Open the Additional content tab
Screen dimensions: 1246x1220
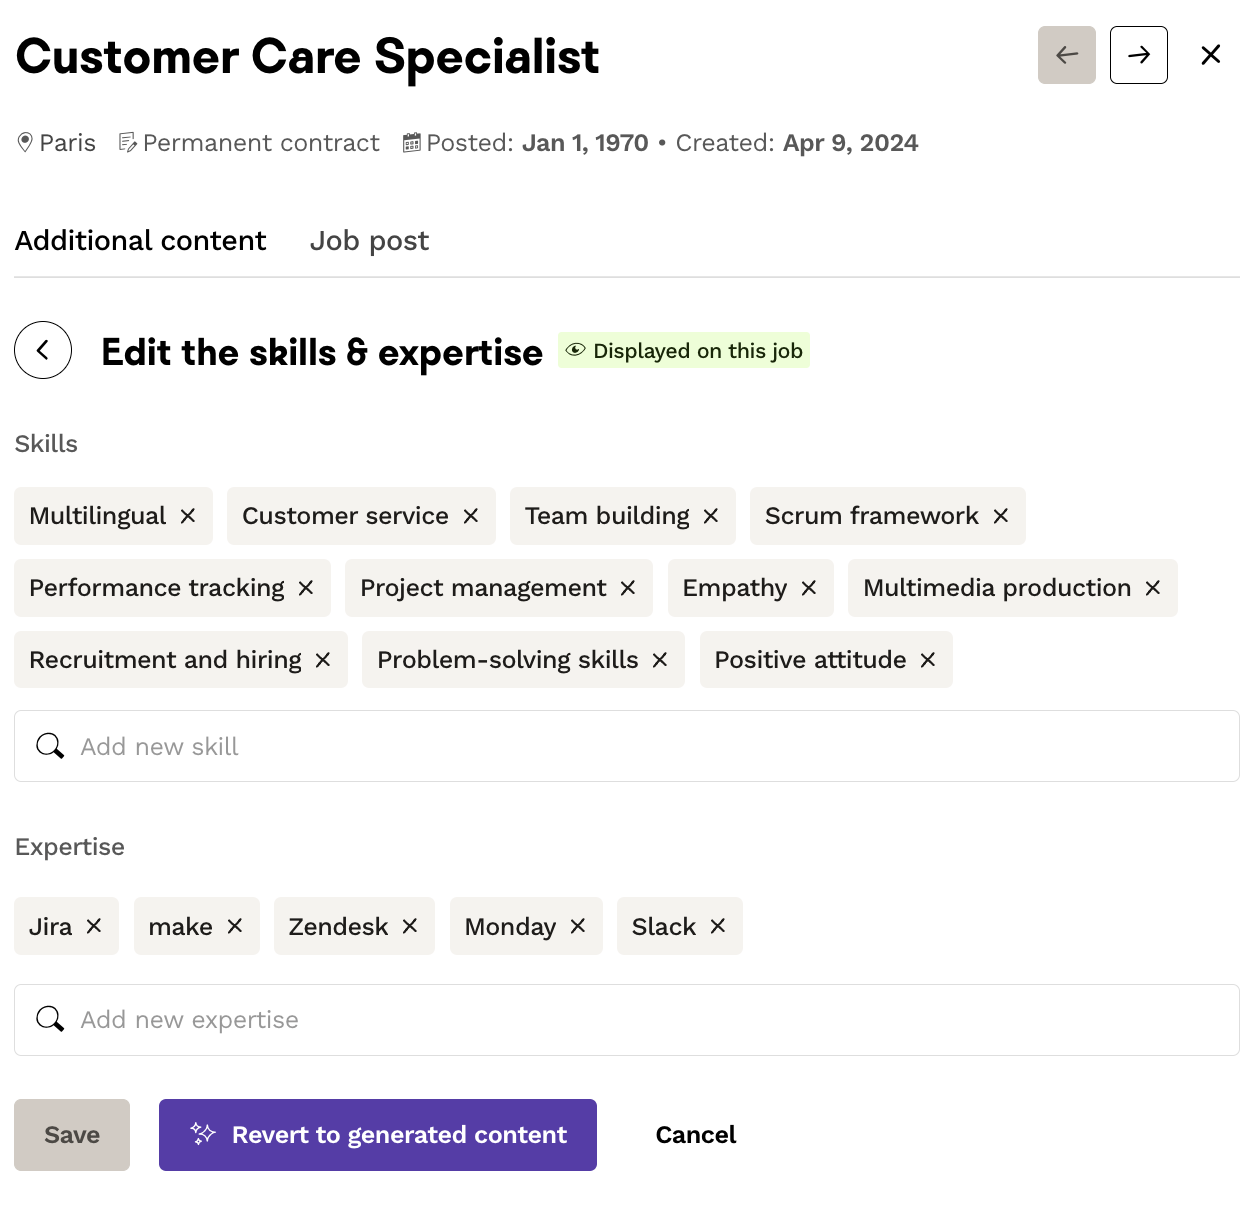(141, 241)
